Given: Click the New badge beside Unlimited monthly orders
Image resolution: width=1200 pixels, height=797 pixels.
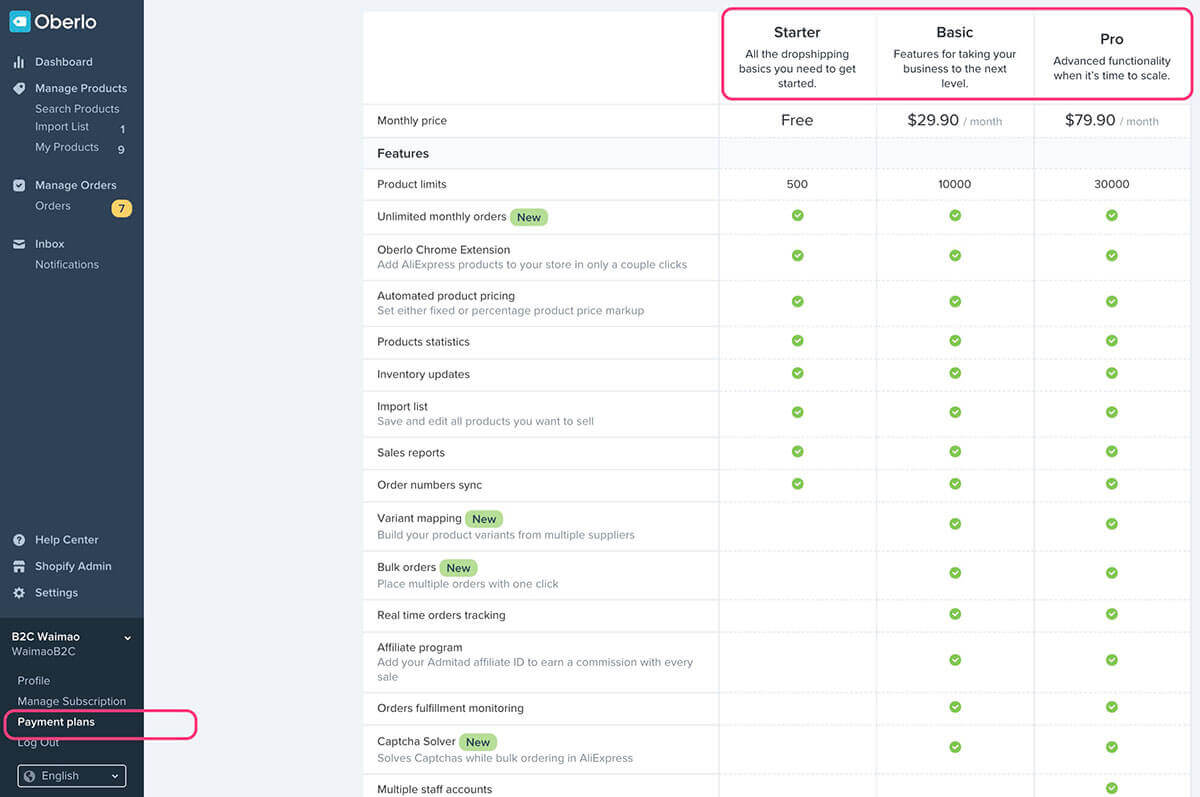Looking at the screenshot, I should click(529, 217).
